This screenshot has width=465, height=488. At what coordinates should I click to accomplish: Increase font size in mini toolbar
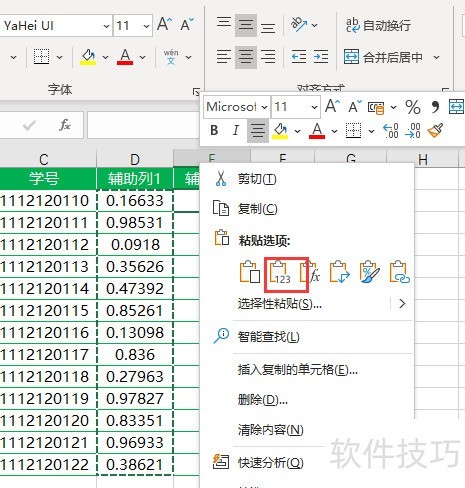pos(332,106)
